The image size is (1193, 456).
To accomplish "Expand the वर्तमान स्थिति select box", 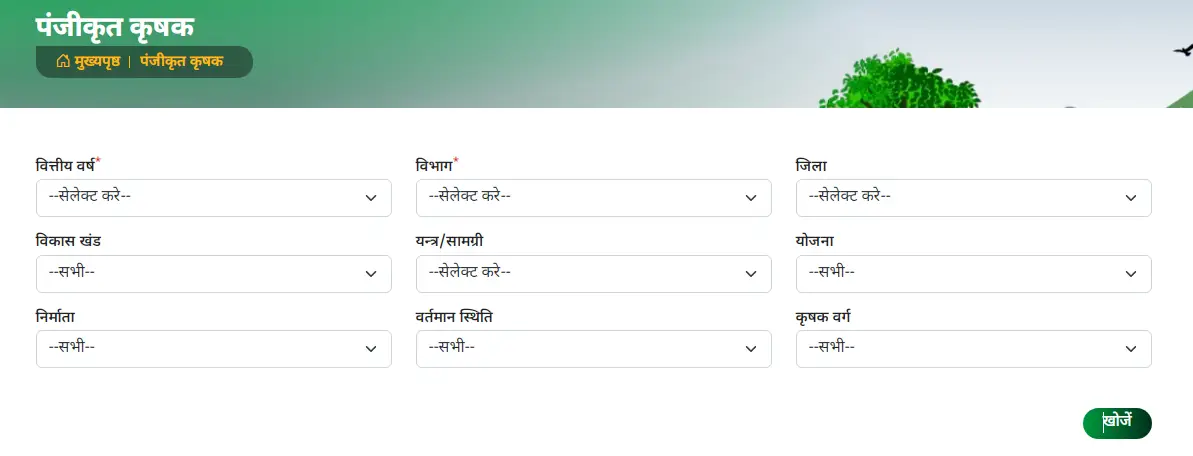I will coord(593,349).
